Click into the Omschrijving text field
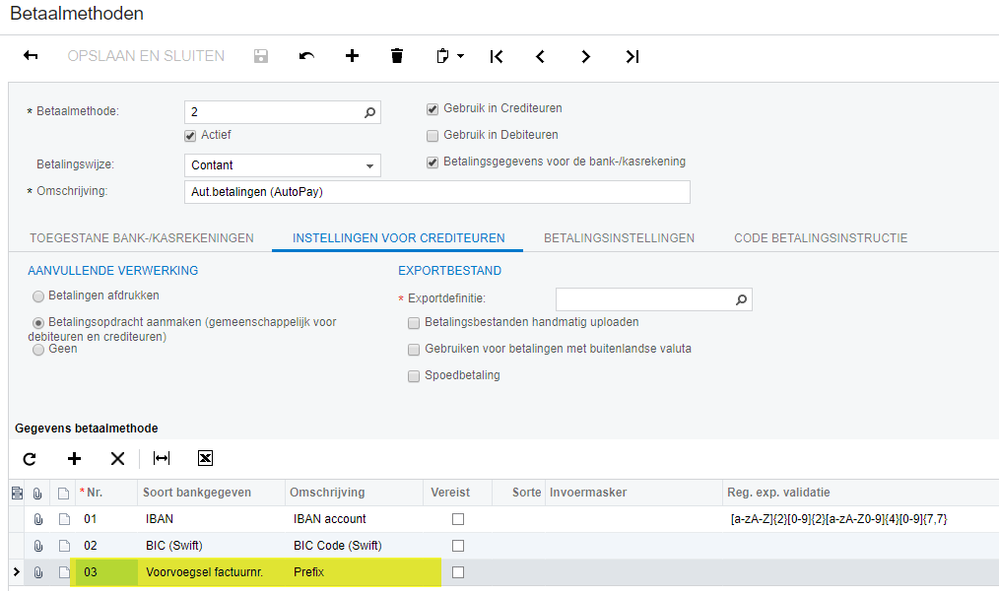This screenshot has width=999, height=591. [x=437, y=191]
